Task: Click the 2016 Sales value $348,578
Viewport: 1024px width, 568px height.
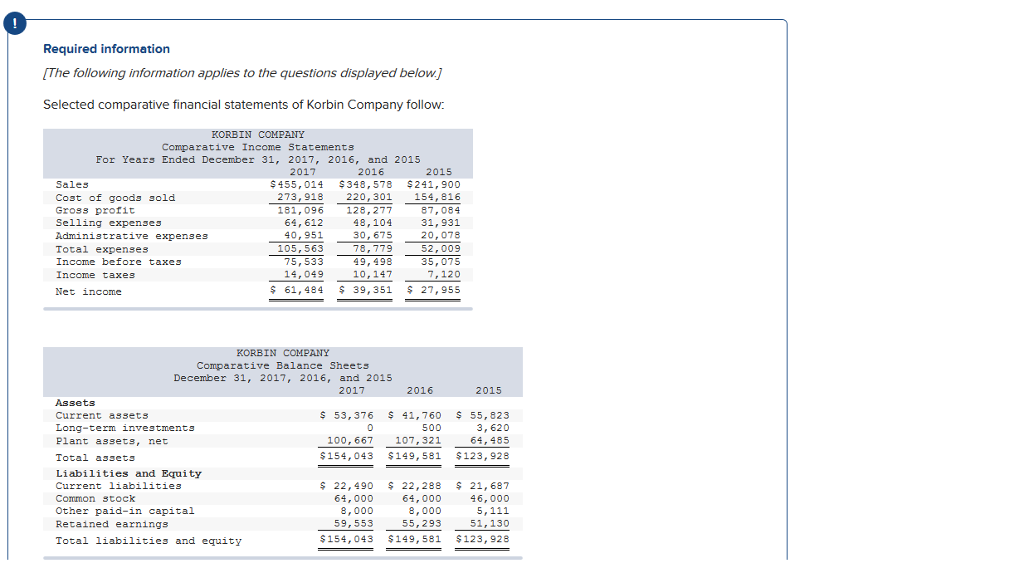Action: click(365, 185)
